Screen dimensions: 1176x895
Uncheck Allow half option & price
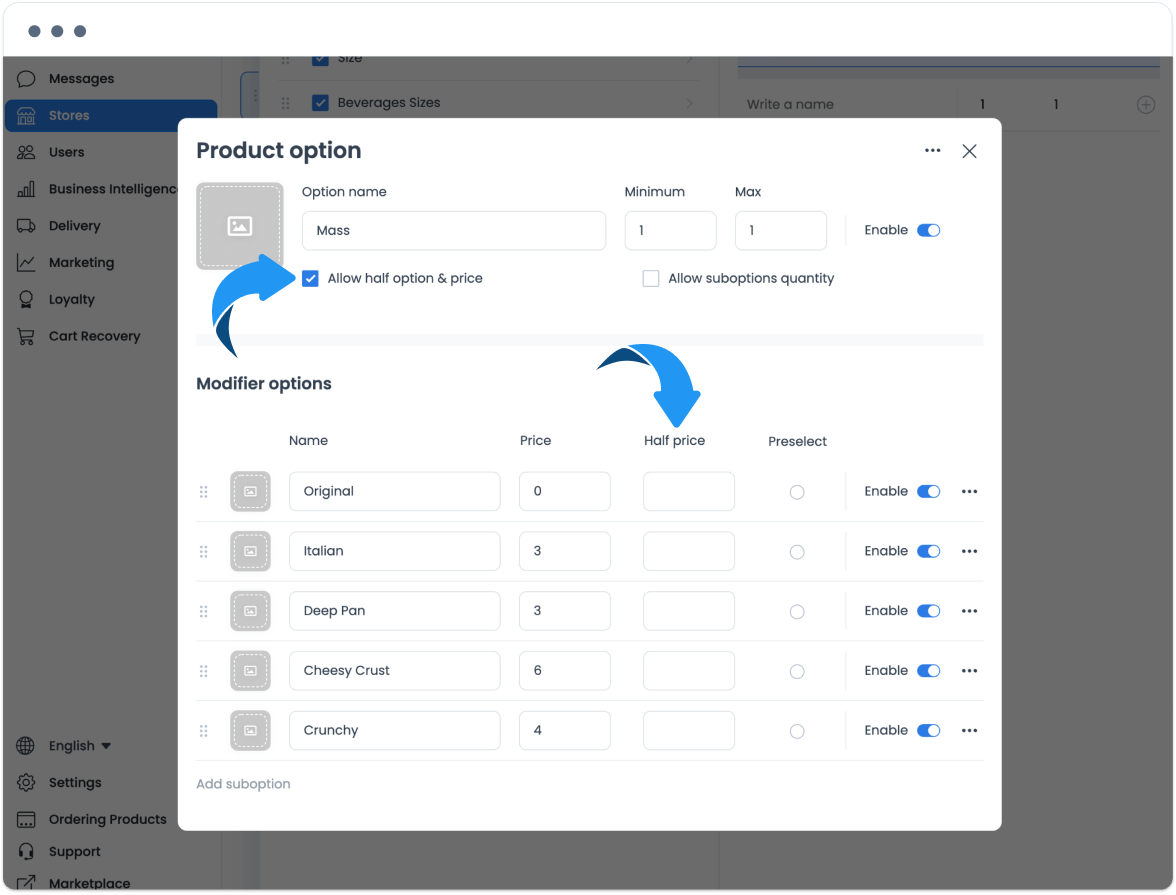click(x=310, y=278)
